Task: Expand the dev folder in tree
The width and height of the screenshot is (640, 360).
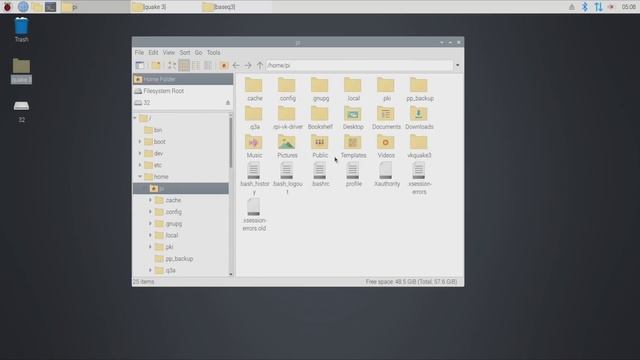Action: 140,153
